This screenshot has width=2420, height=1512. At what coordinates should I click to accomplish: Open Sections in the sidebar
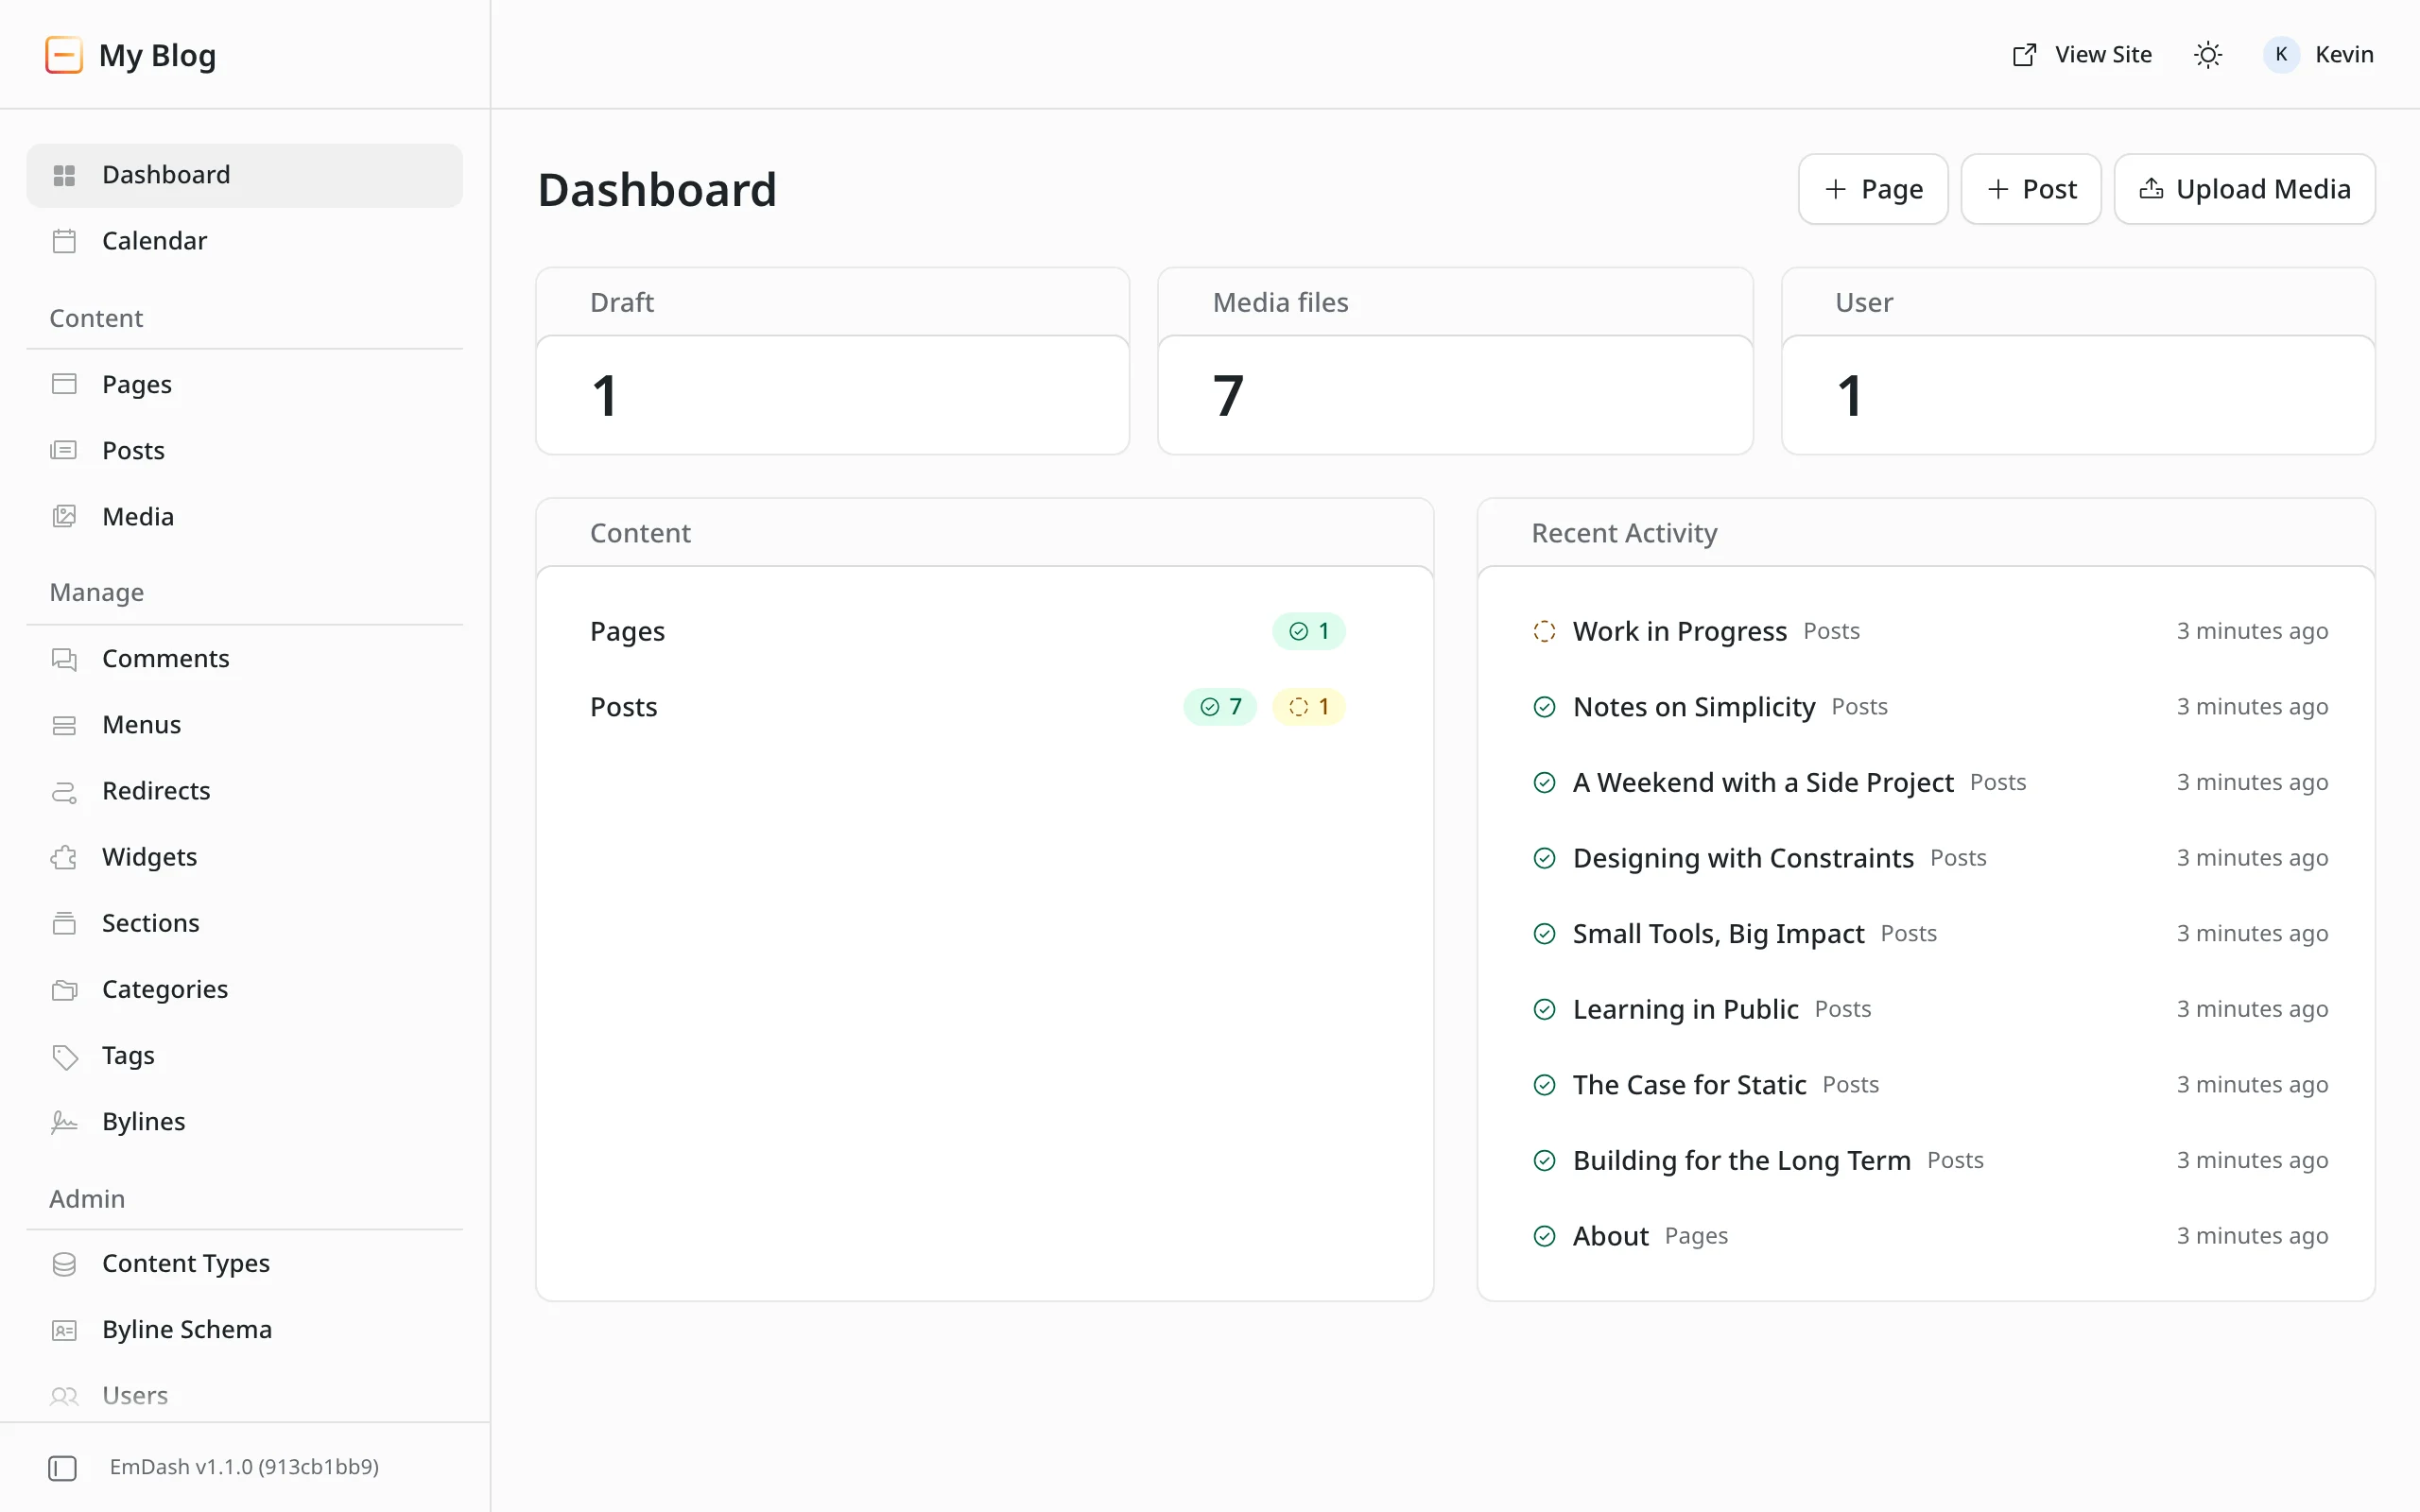(x=245, y=923)
